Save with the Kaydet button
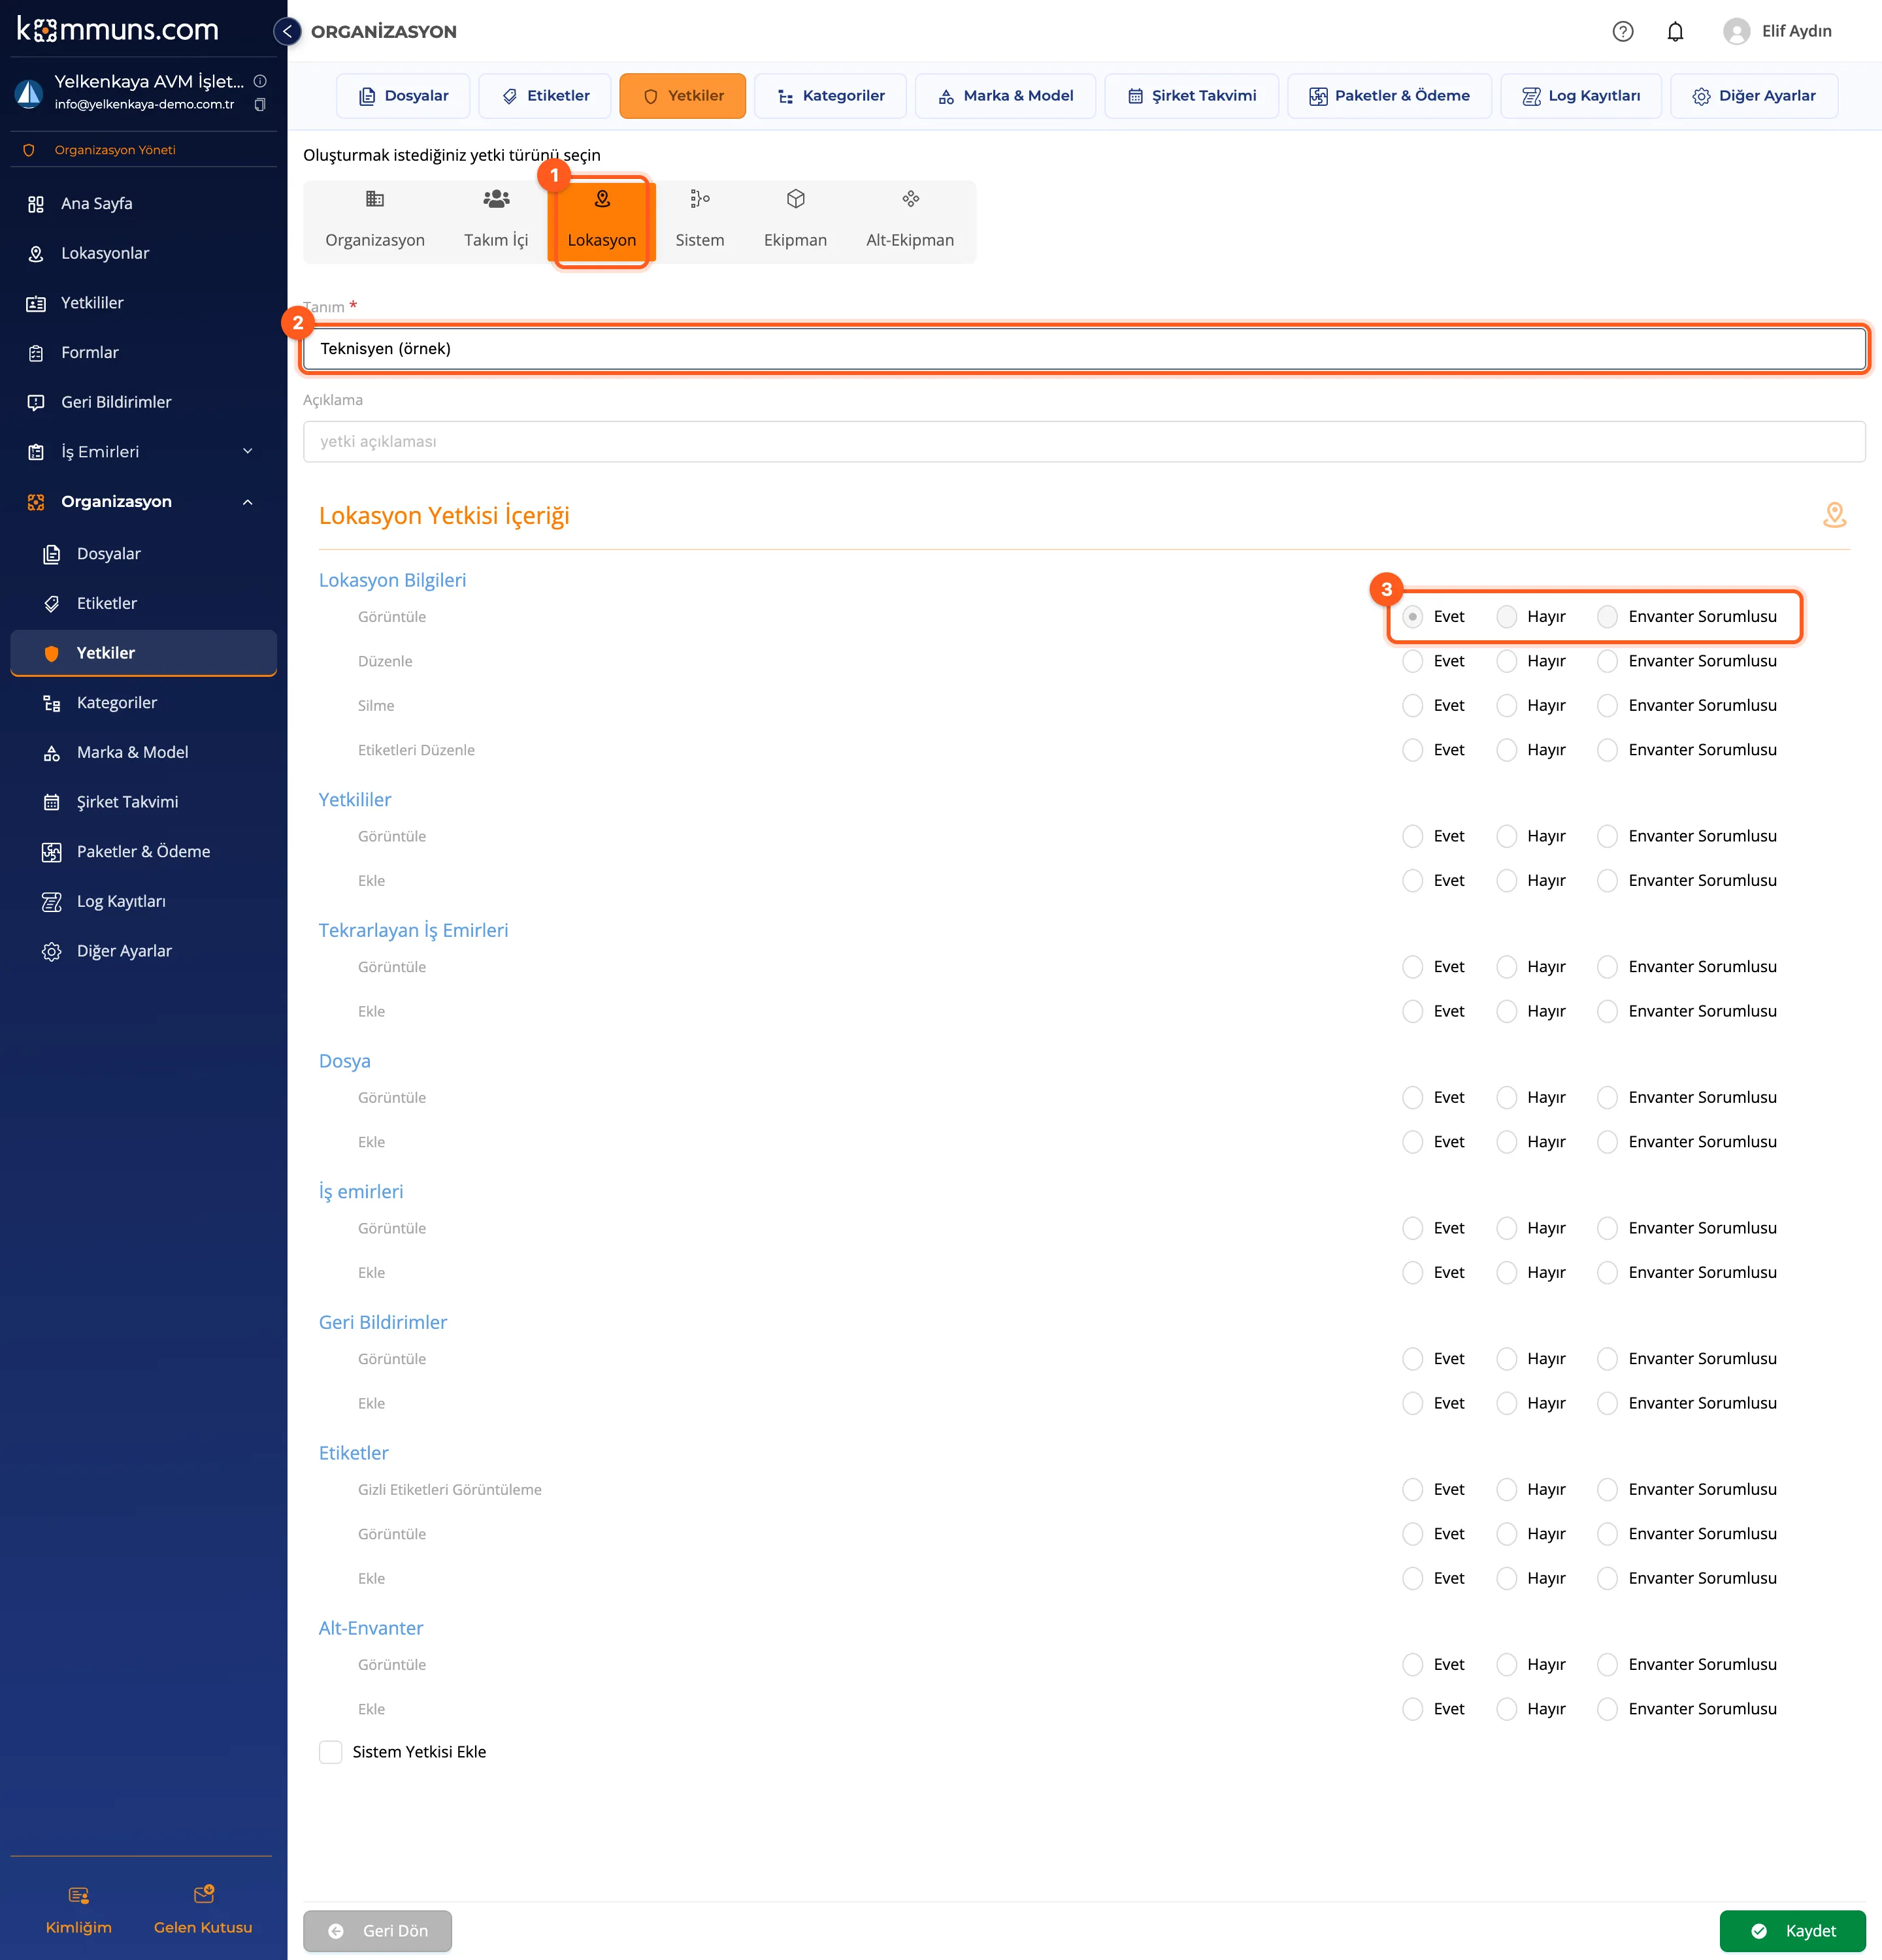Screen dimensions: 1882x1960 pos(1792,1931)
